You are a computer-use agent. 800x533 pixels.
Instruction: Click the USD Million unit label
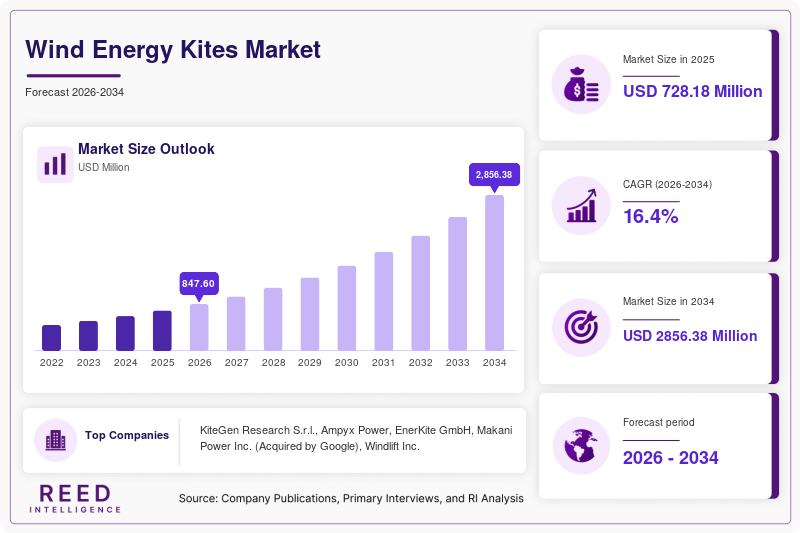(x=104, y=167)
